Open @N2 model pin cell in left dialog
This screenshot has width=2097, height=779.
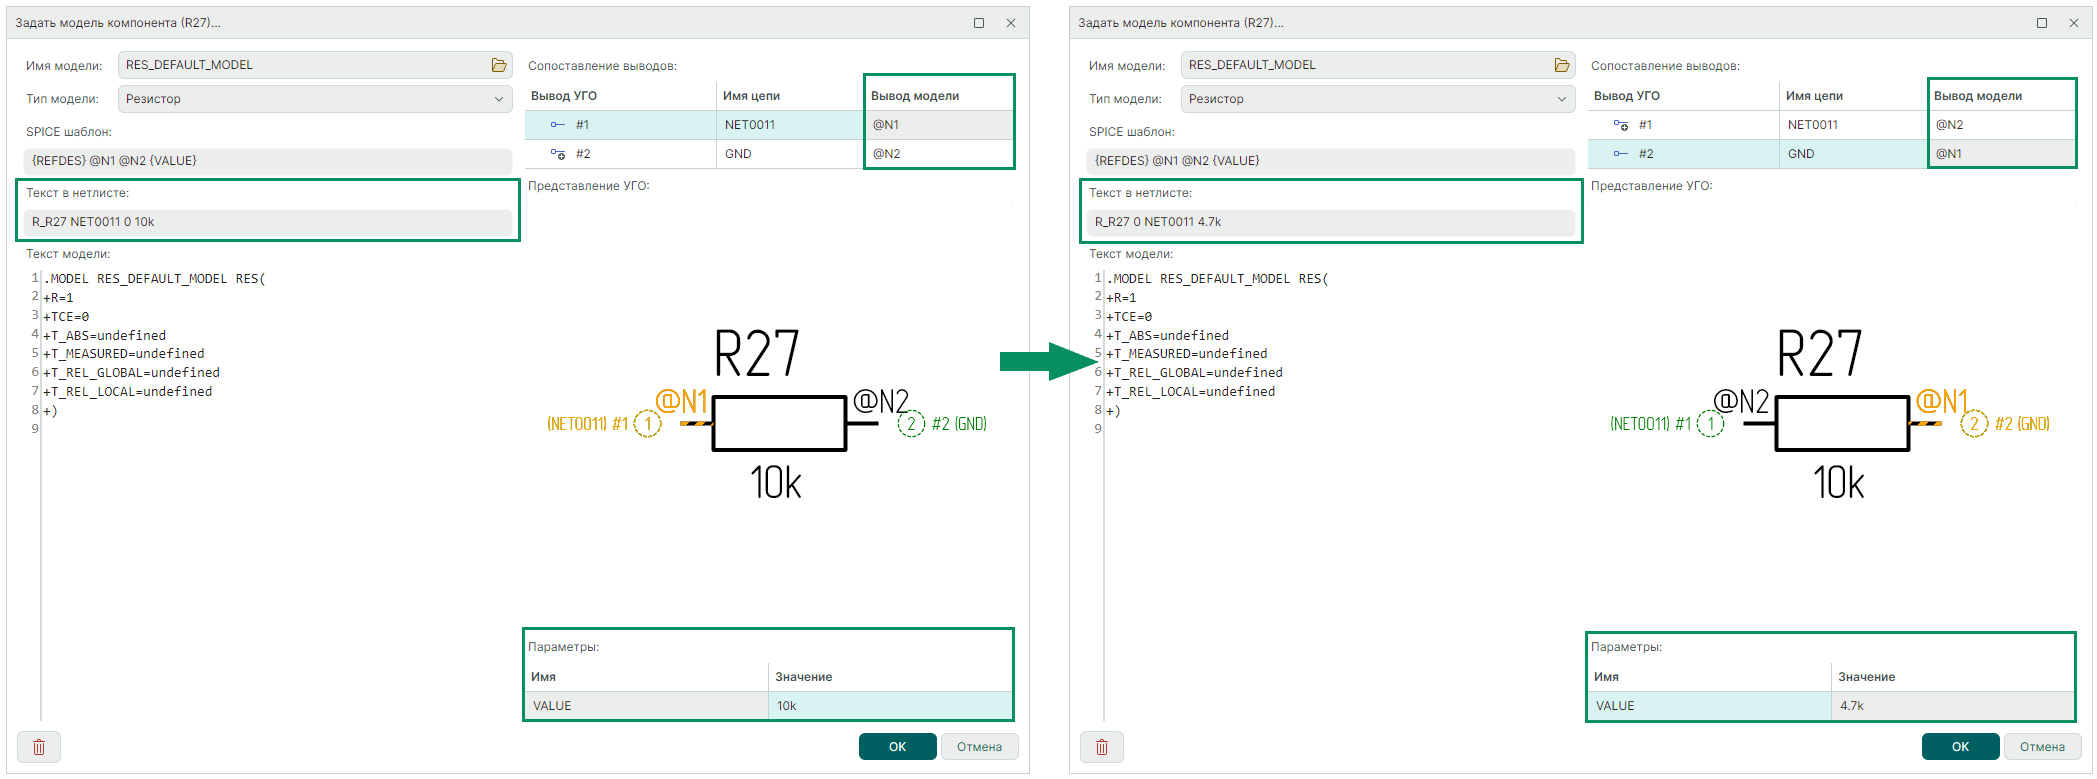tap(938, 154)
